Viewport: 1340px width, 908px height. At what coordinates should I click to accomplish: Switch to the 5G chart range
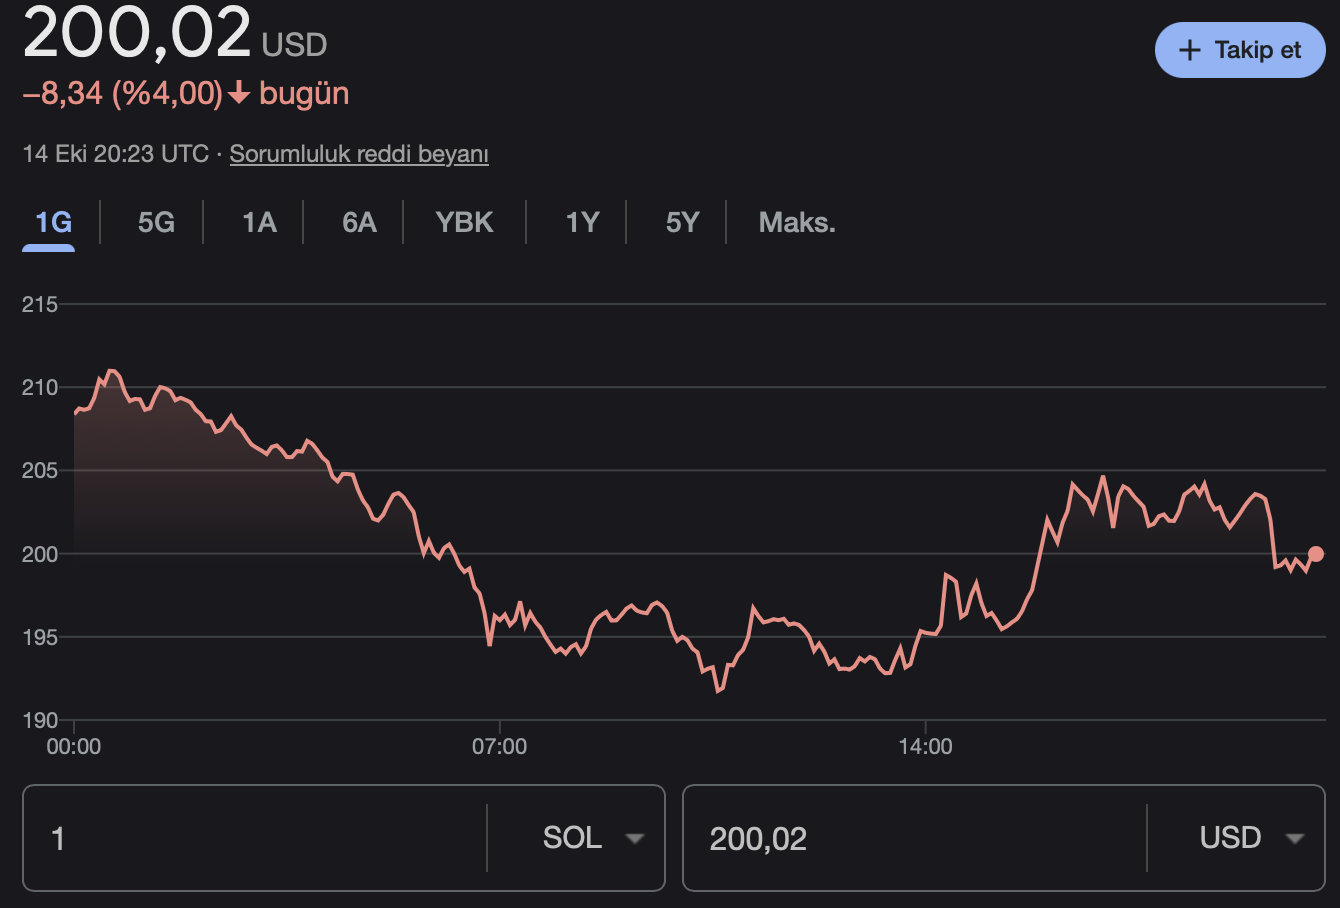click(x=156, y=222)
